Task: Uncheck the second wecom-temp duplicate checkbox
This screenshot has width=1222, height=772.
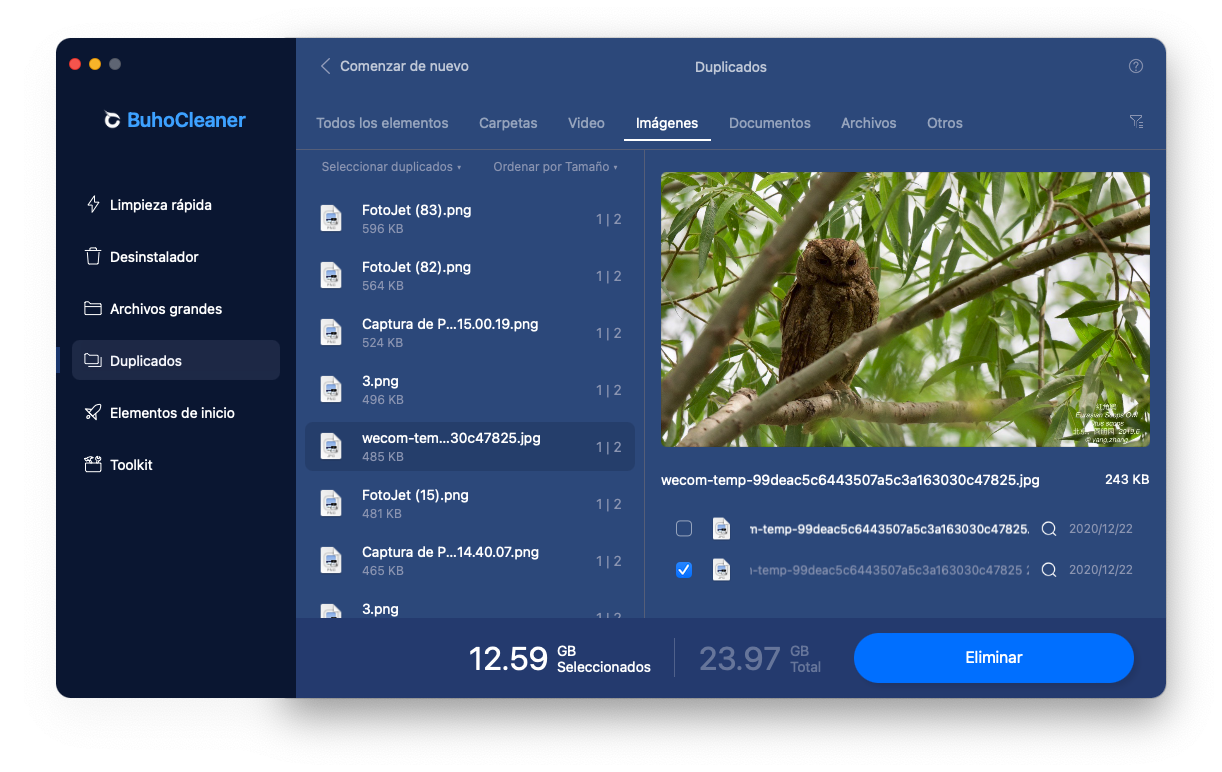Action: [684, 569]
